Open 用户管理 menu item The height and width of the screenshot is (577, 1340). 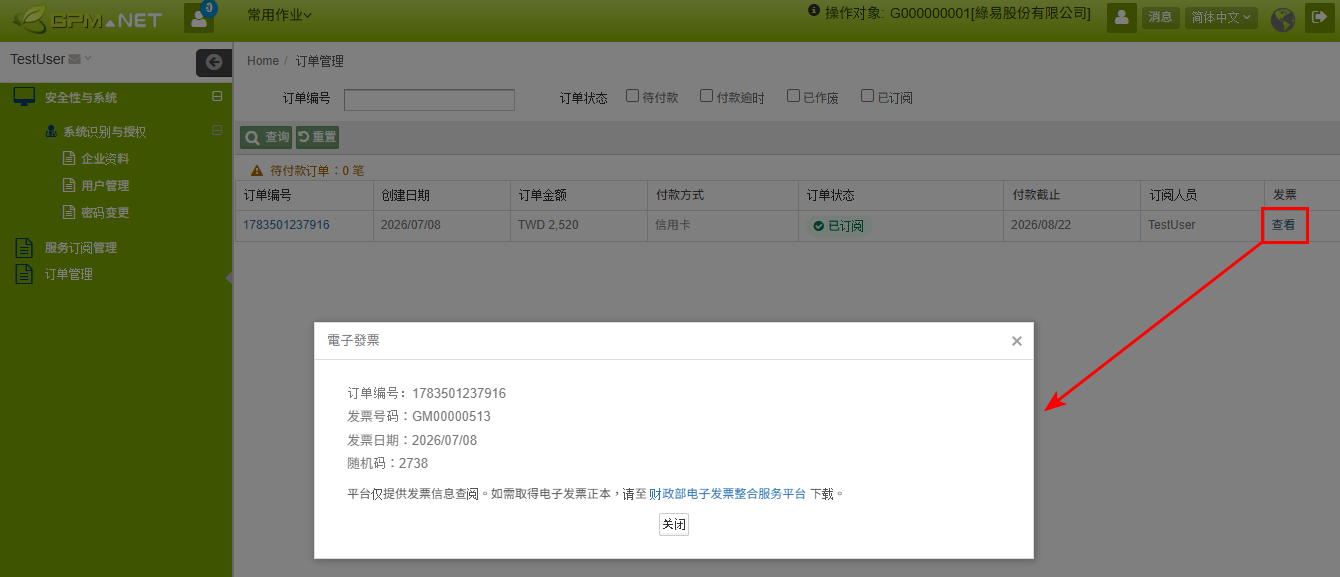pos(105,185)
